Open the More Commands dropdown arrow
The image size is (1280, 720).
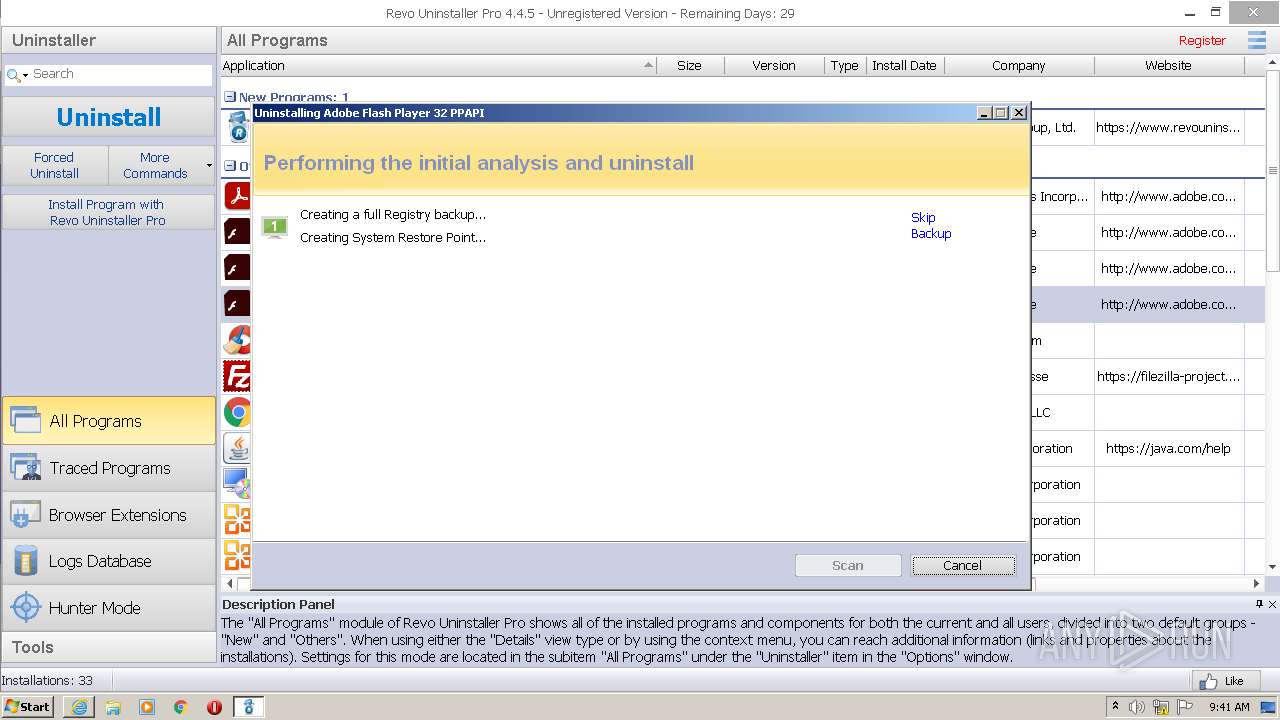(209, 165)
